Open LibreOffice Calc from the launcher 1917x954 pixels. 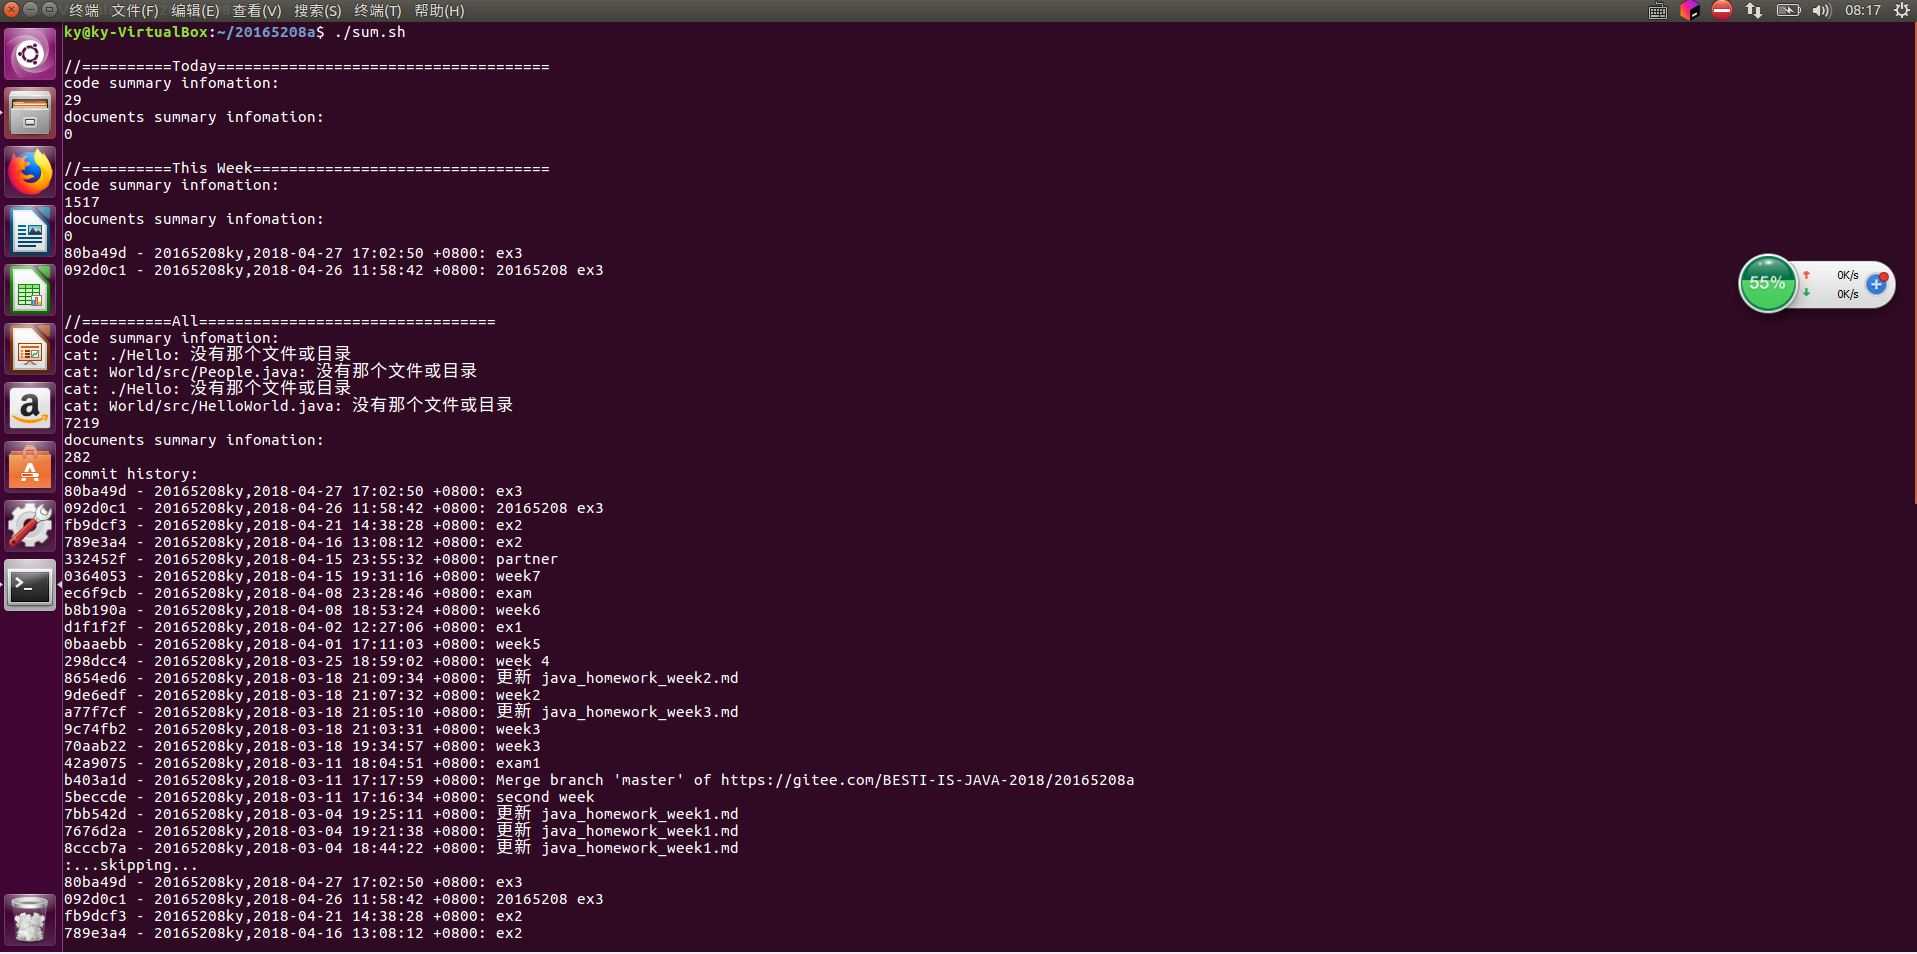pos(30,290)
